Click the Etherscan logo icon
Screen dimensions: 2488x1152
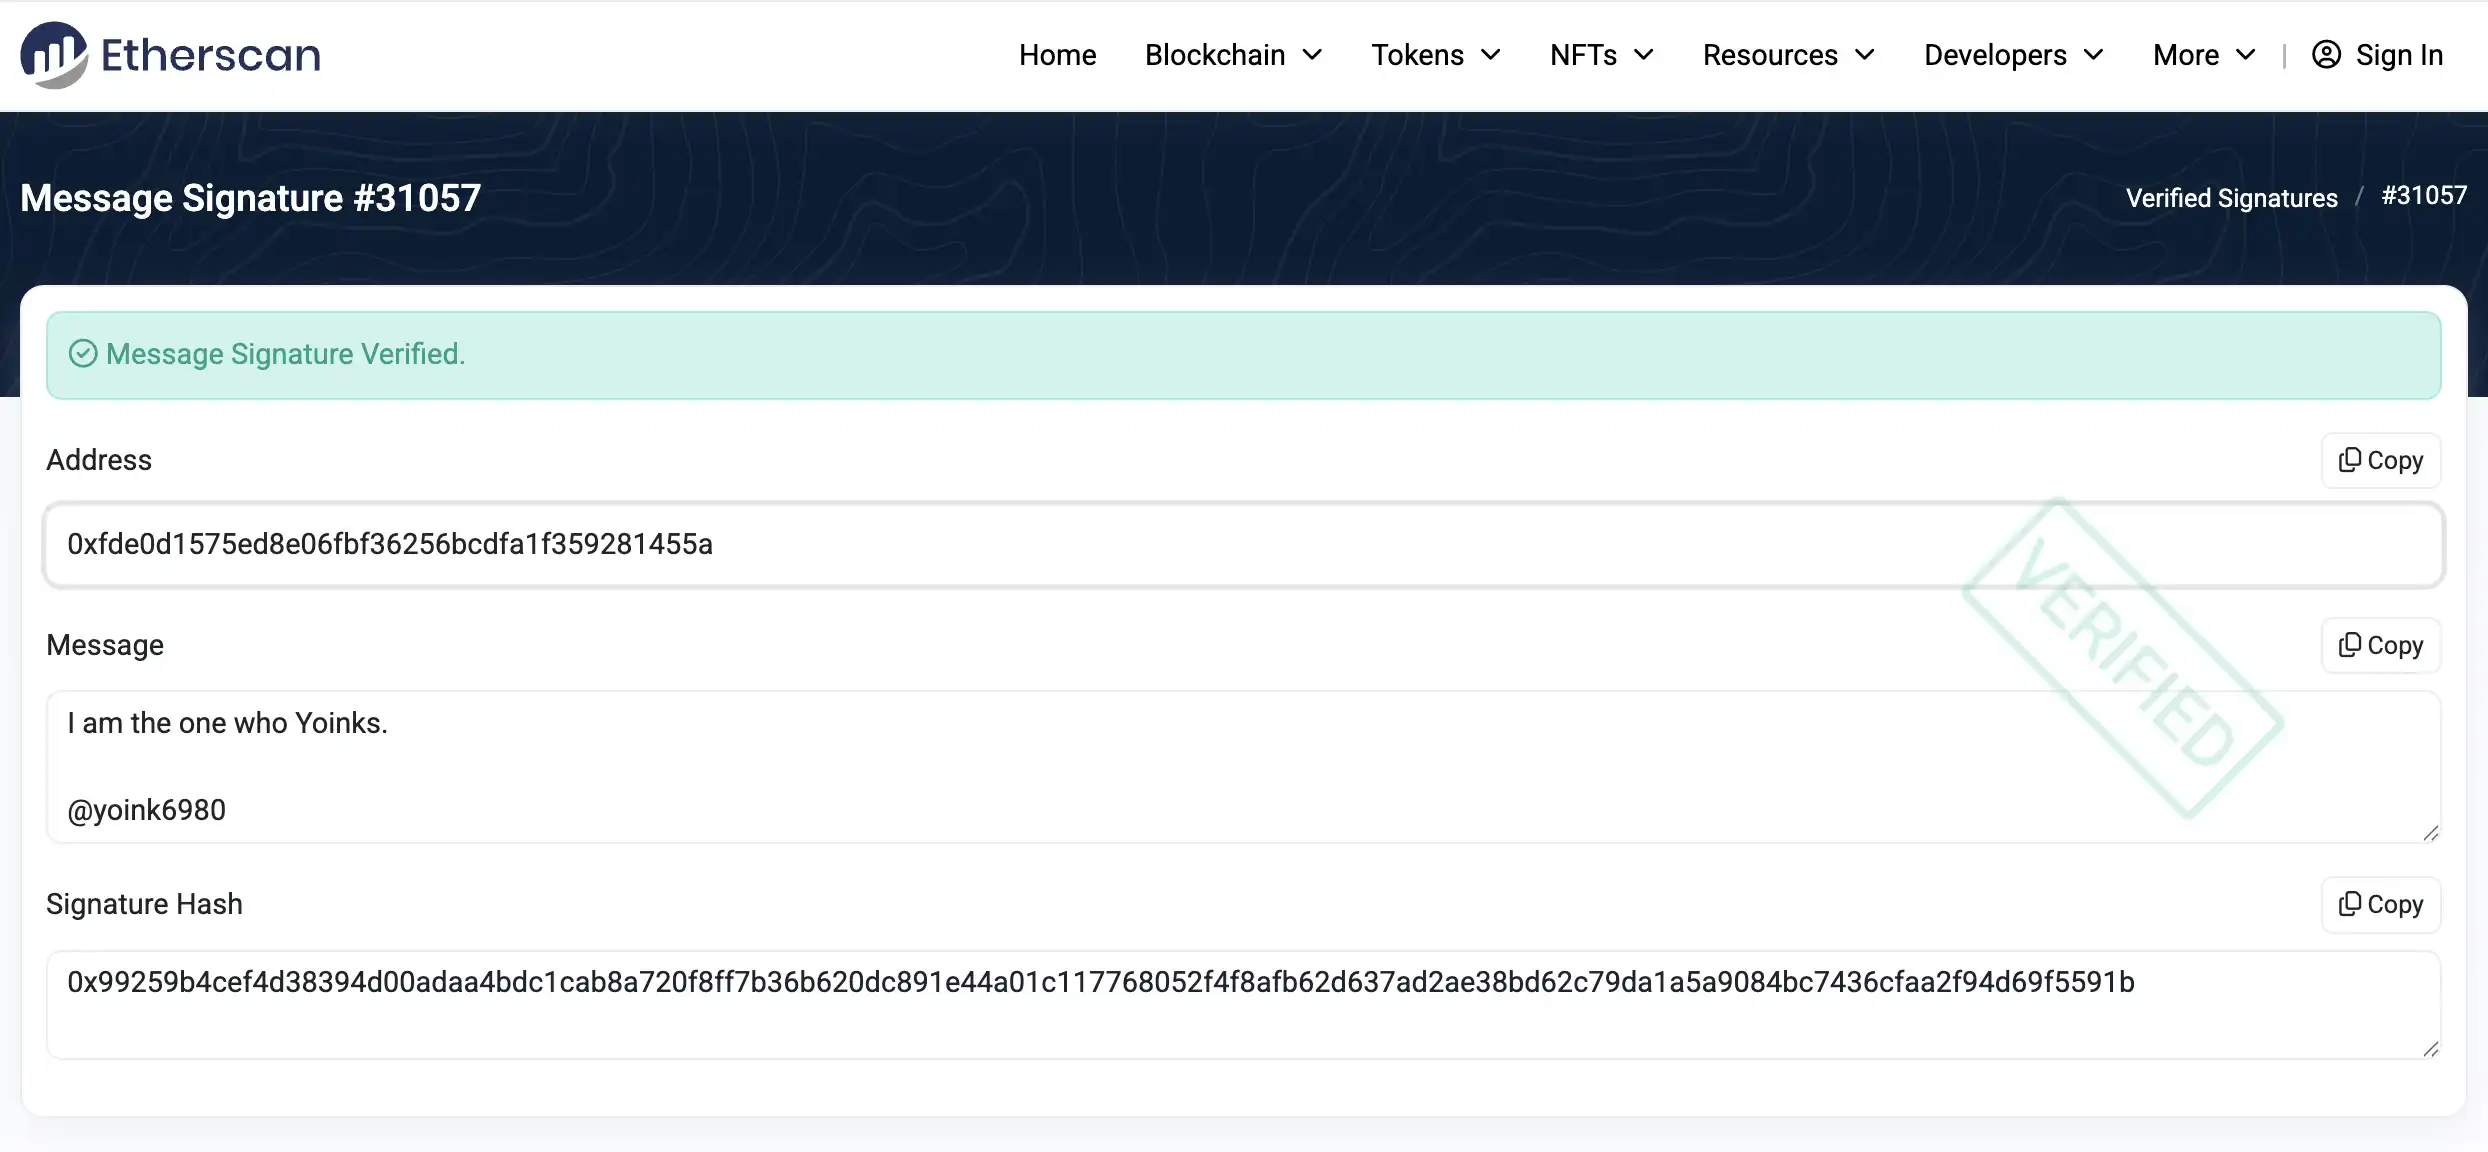54,55
